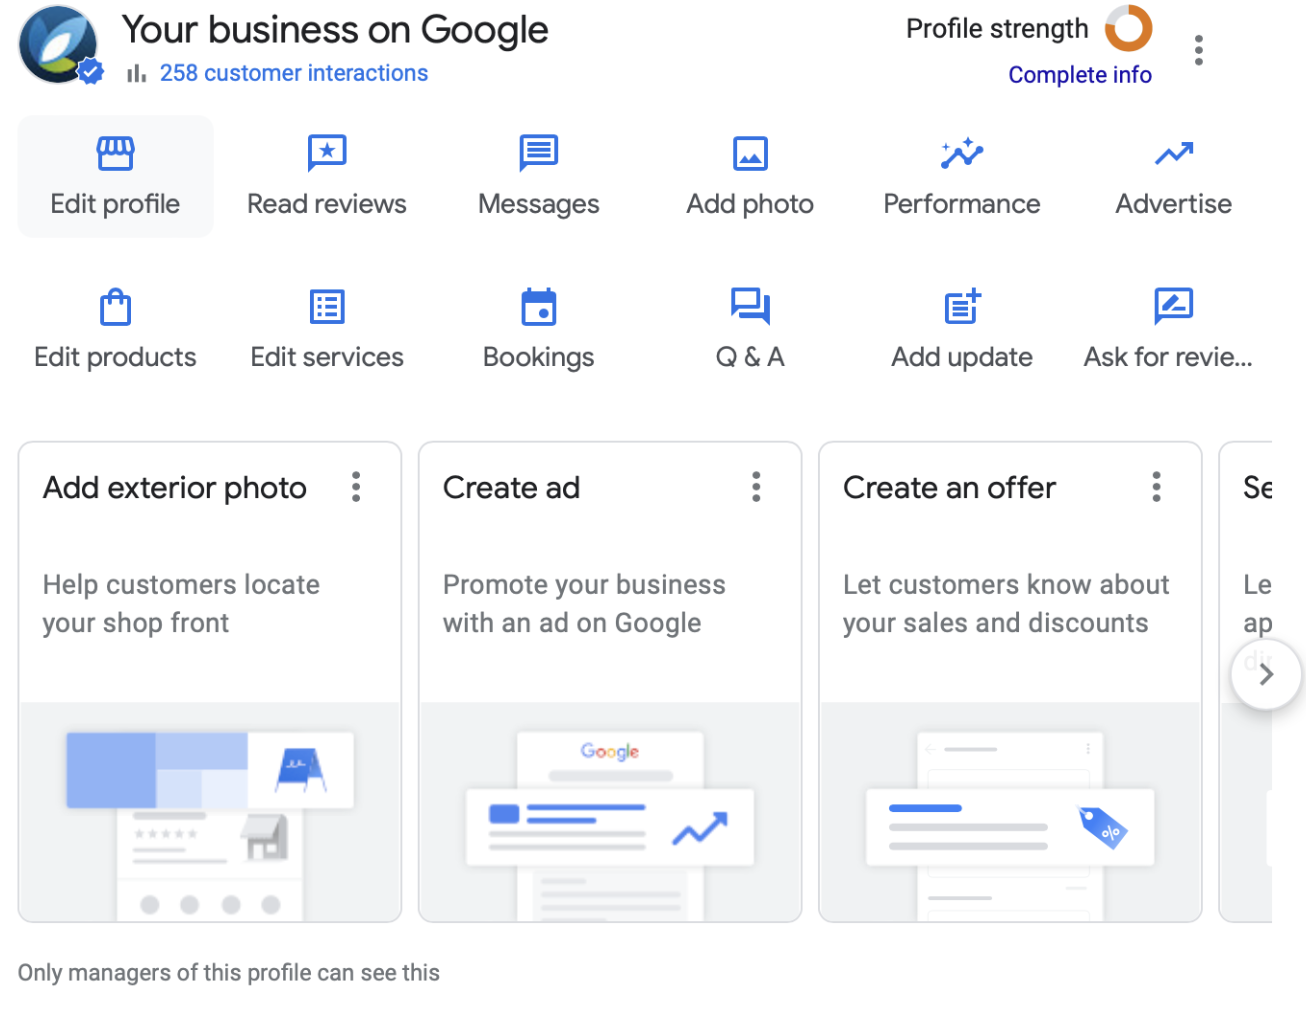Expand options menu on Create ad card
The width and height of the screenshot is (1306, 1014).
pos(756,487)
